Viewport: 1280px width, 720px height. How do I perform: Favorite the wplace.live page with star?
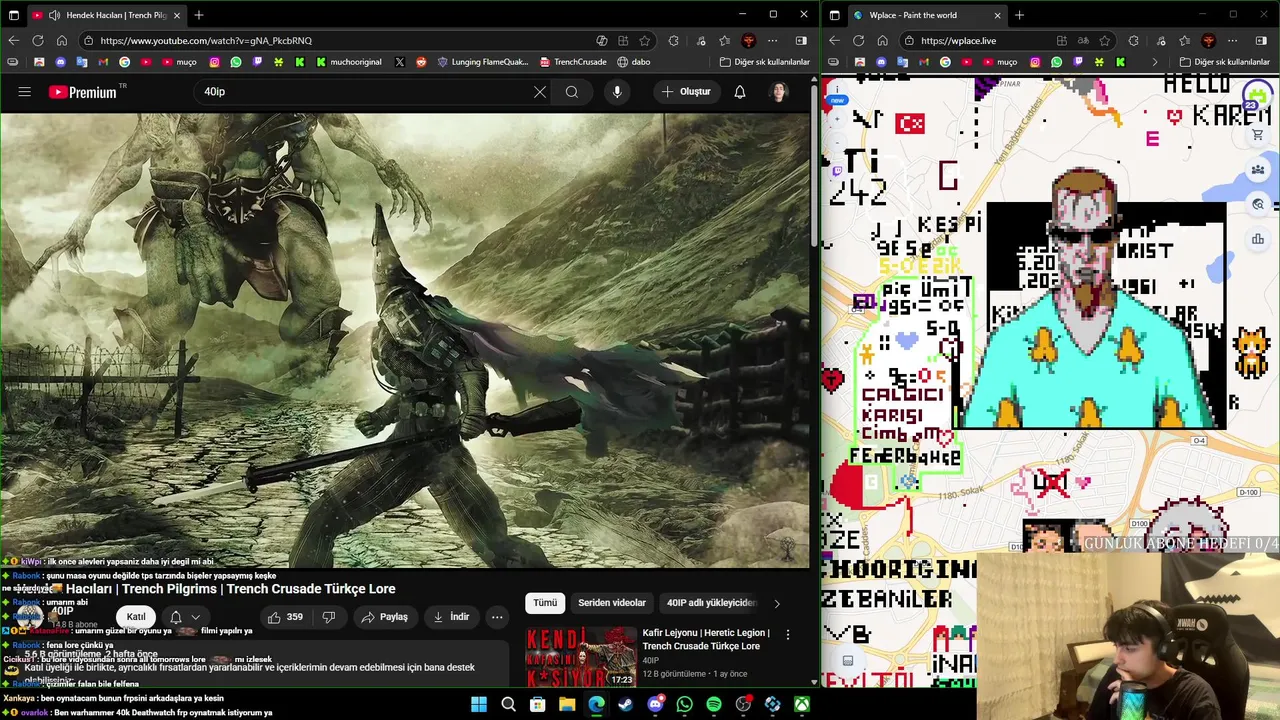click(1105, 41)
